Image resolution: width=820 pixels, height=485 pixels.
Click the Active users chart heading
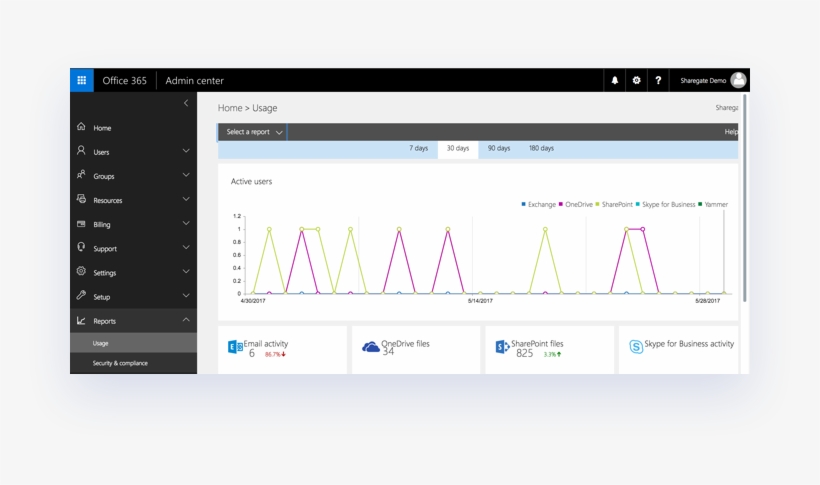pyautogui.click(x=252, y=182)
